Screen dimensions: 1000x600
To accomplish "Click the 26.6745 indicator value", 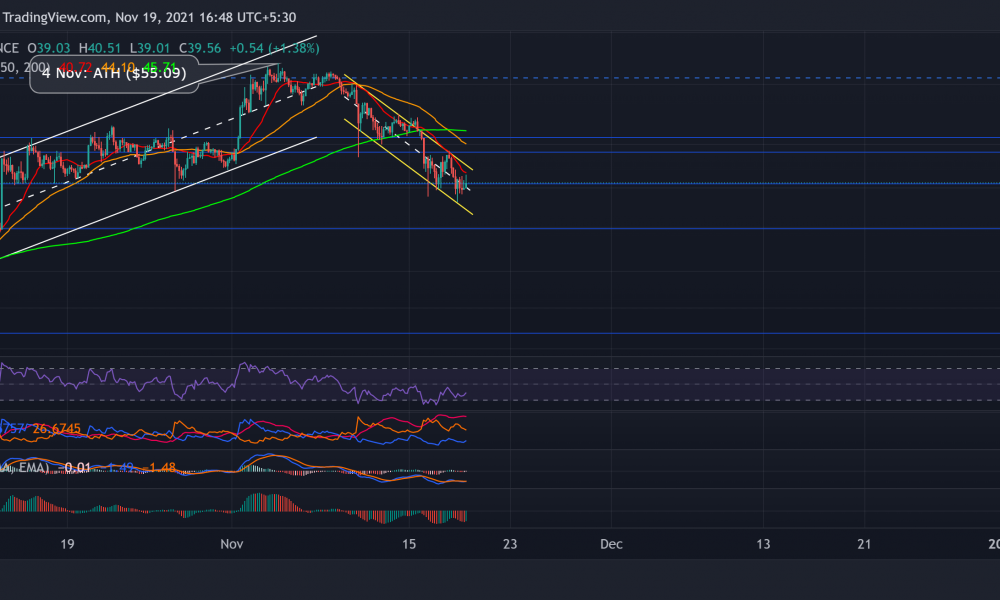I will pyautogui.click(x=57, y=428).
